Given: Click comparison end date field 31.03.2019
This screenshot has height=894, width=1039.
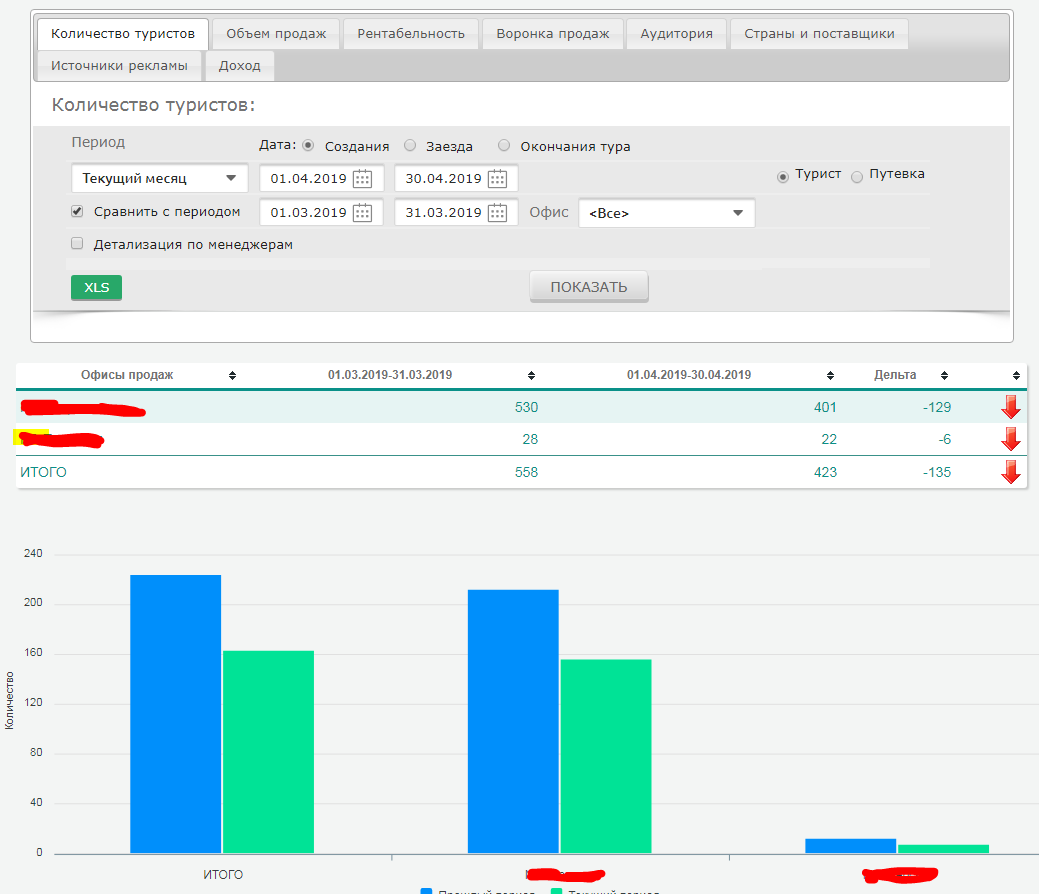Looking at the screenshot, I should tap(456, 213).
